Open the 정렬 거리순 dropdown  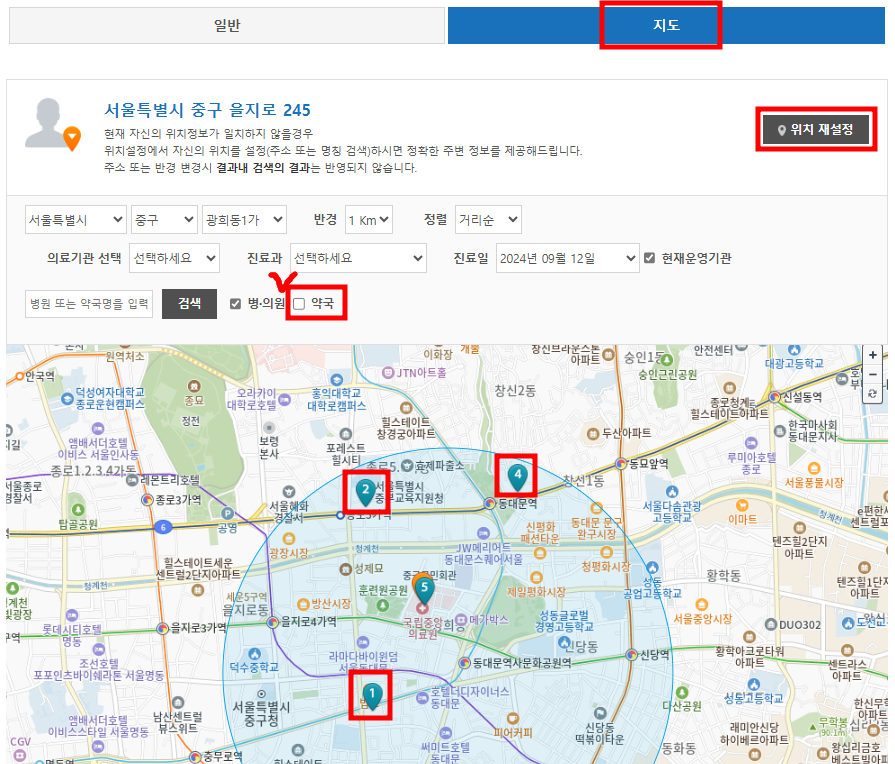pyautogui.click(x=488, y=220)
